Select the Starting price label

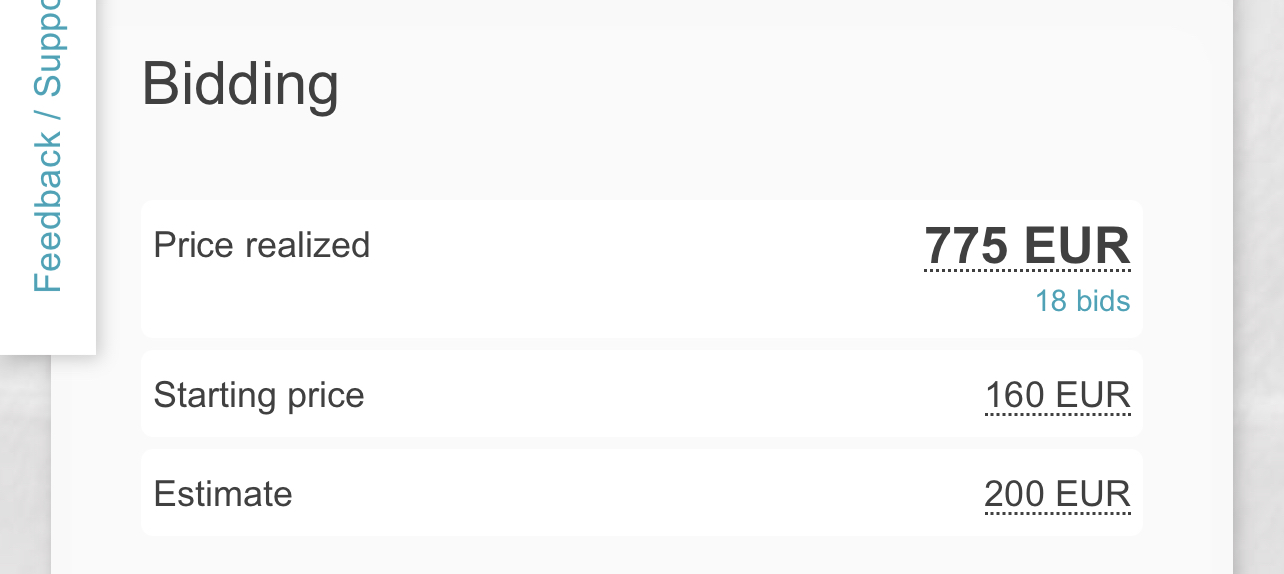(259, 395)
